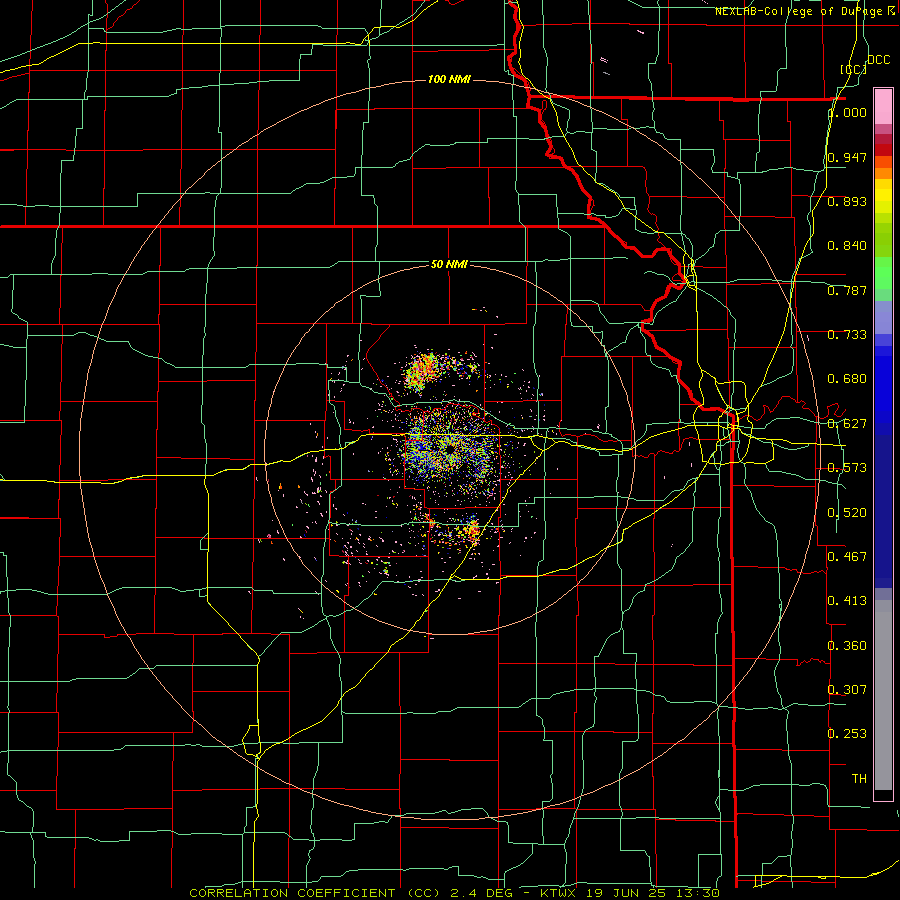This screenshot has width=900, height=900.
Task: Pick the bright green segment of the color bar
Action: click(883, 273)
